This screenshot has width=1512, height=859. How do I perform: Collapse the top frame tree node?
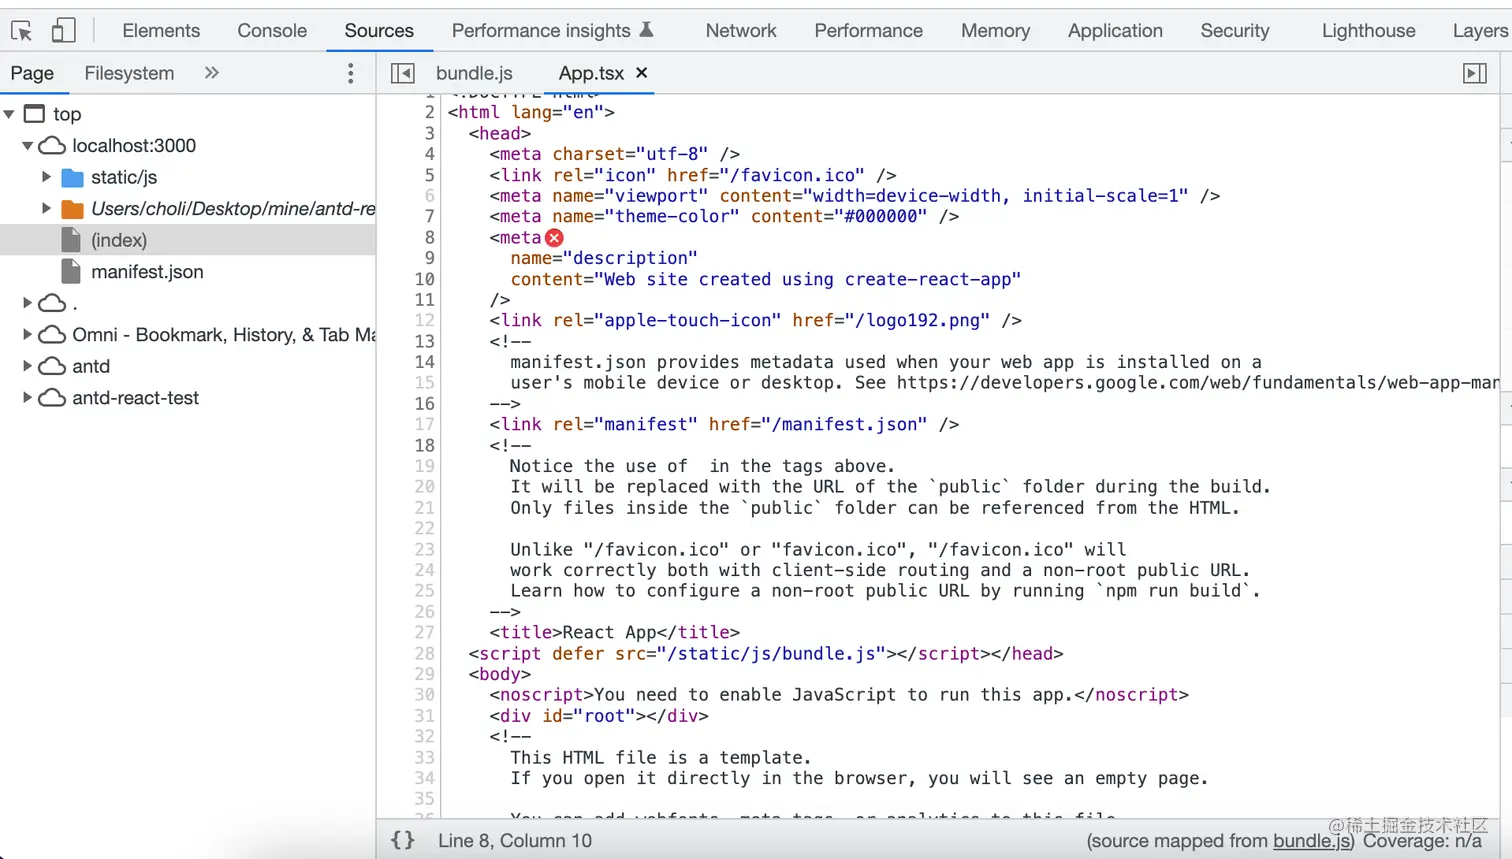10,114
